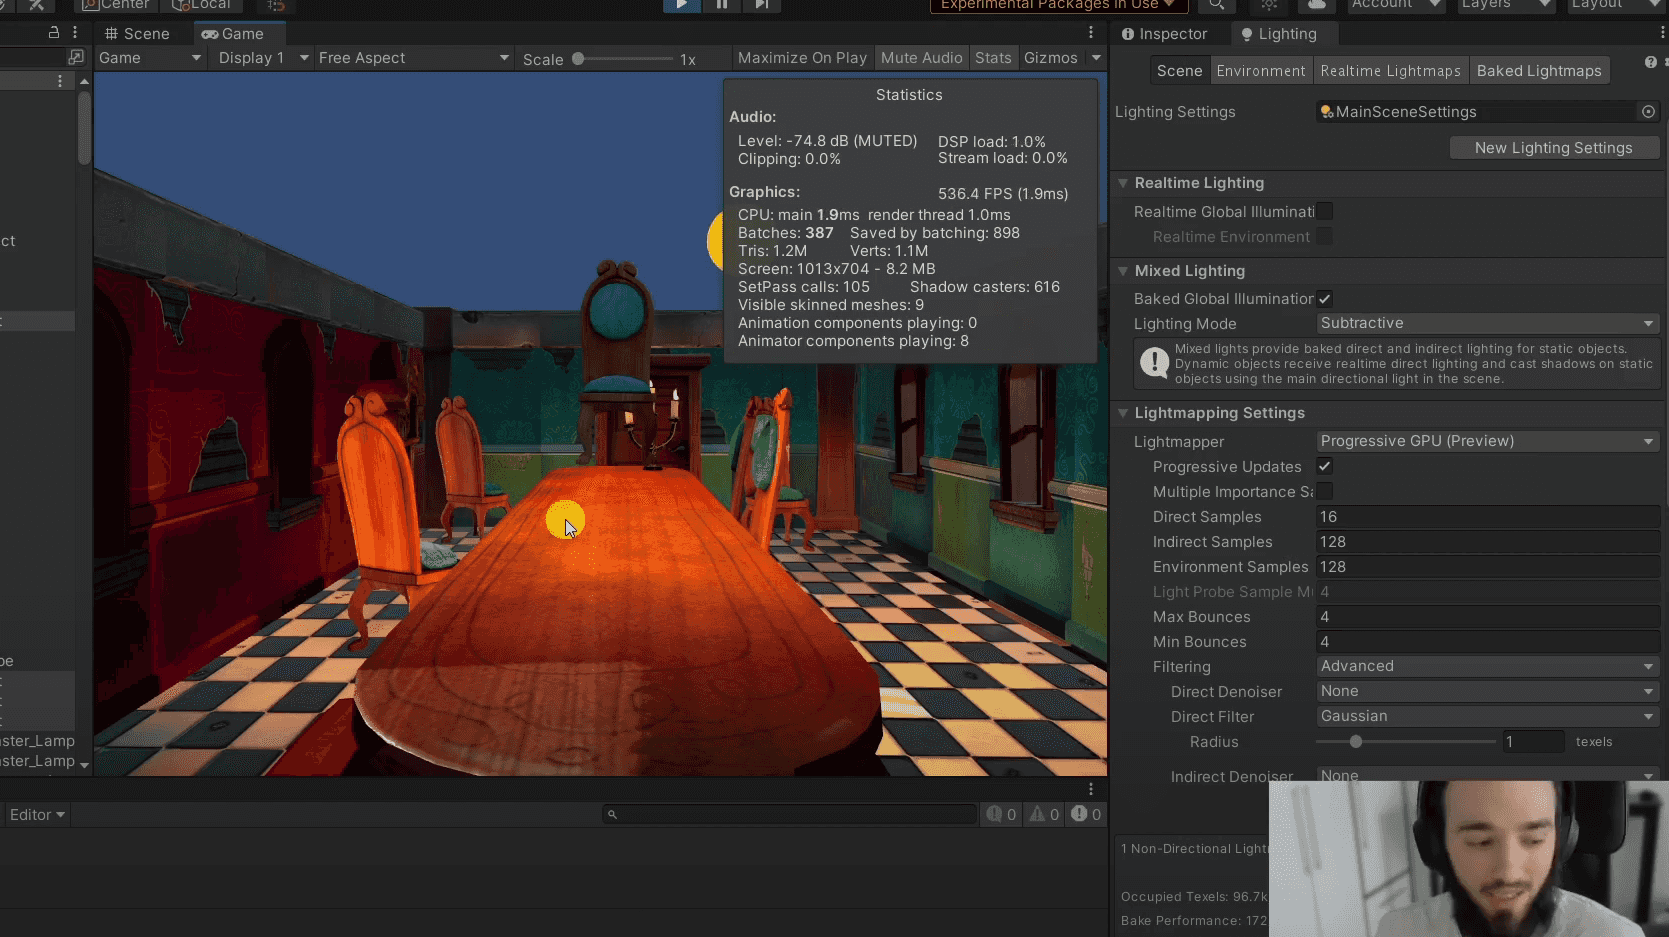Disable Baked Global Illumination
The height and width of the screenshot is (937, 1669).
pos(1324,298)
